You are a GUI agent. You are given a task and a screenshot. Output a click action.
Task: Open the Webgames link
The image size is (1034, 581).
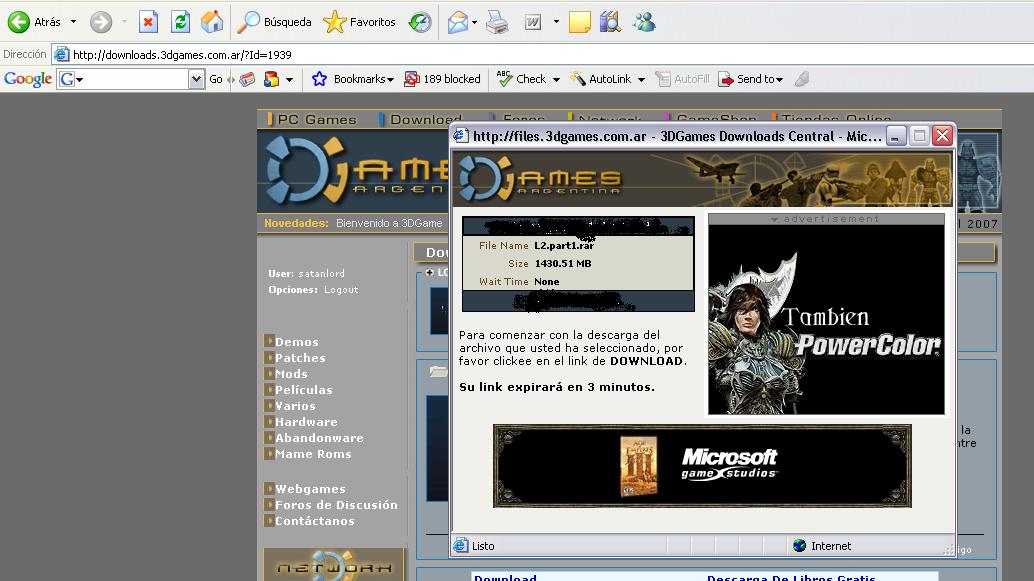[x=310, y=489]
